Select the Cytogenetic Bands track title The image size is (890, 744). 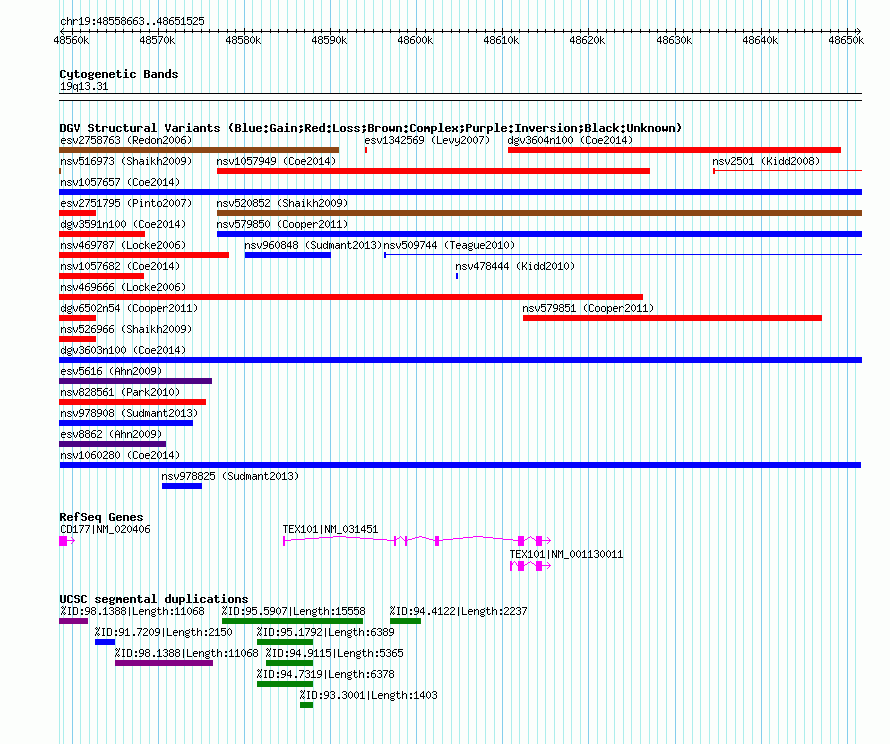click(119, 74)
